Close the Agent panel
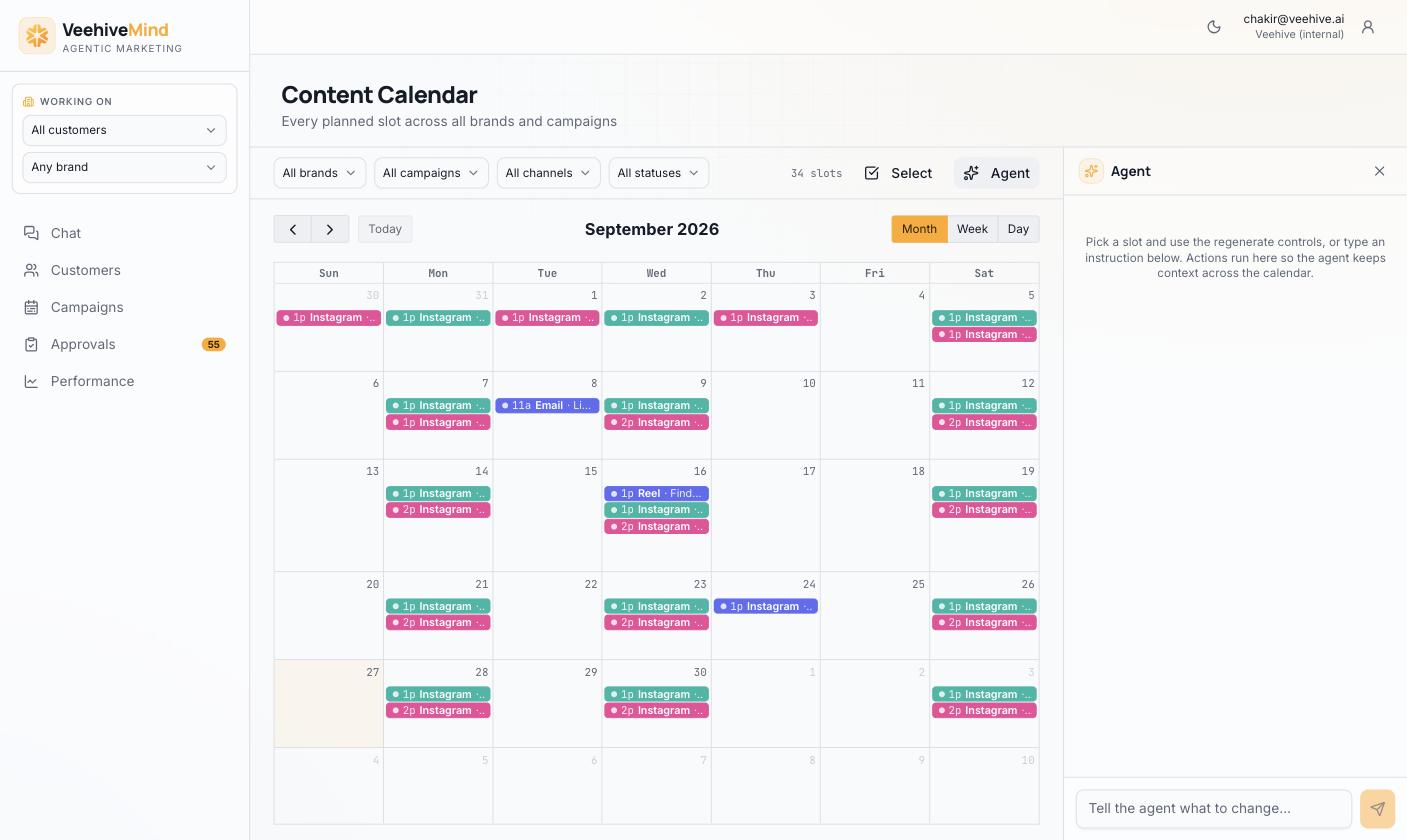Screen dimensions: 1407x840 [1379, 171]
